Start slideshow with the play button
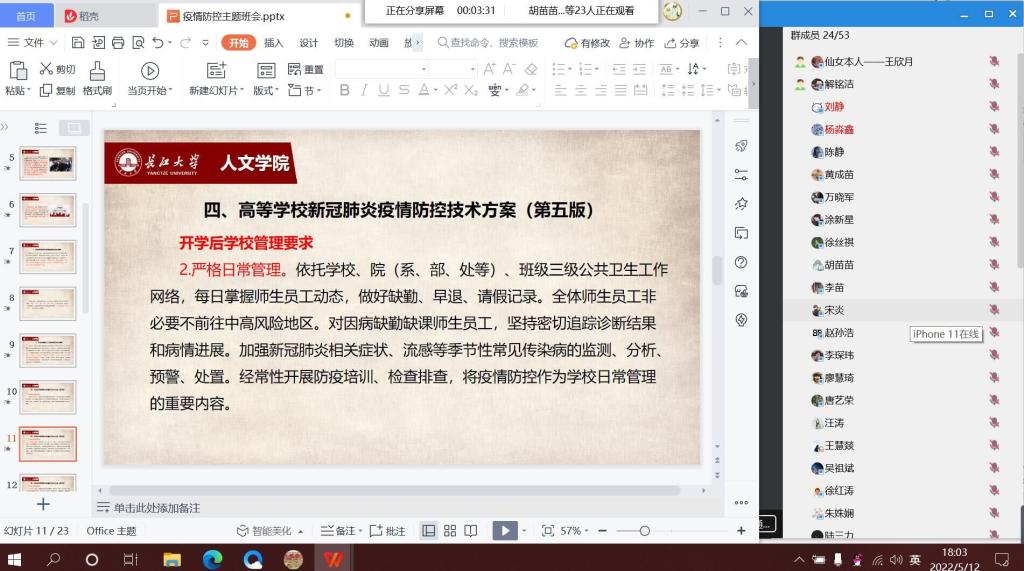The image size is (1024, 571). (505, 531)
